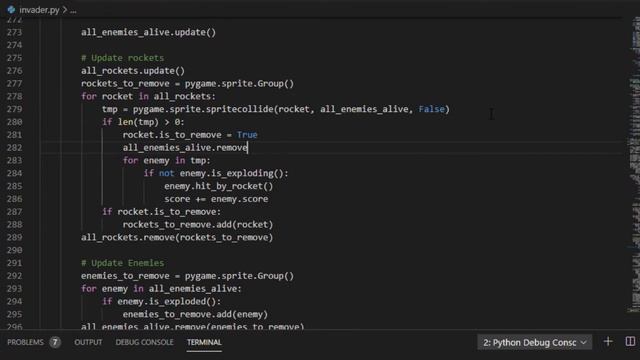
Task: Click 'if rocket.is_to_remove:' on line 287
Action: click(x=161, y=212)
